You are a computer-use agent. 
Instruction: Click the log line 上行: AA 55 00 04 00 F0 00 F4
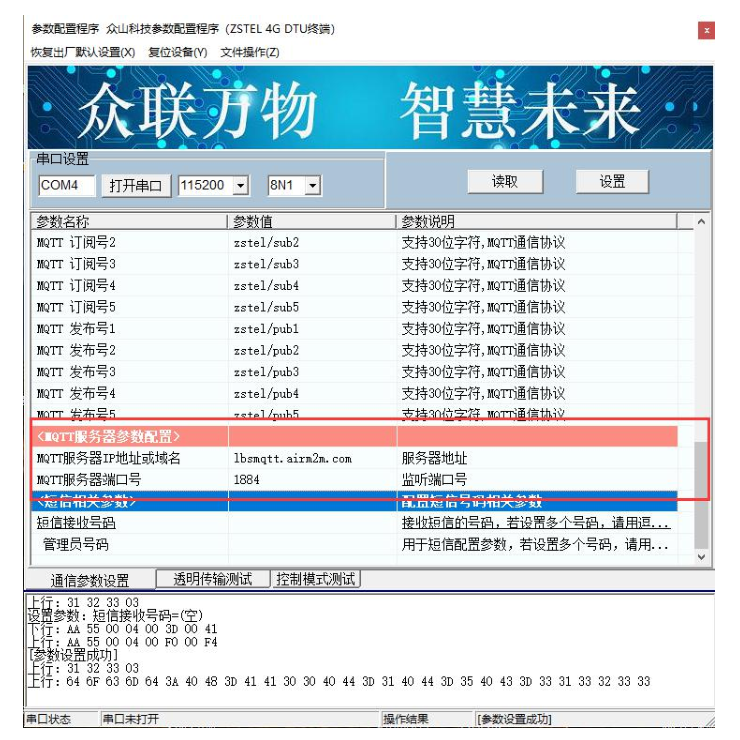[x=122, y=642]
